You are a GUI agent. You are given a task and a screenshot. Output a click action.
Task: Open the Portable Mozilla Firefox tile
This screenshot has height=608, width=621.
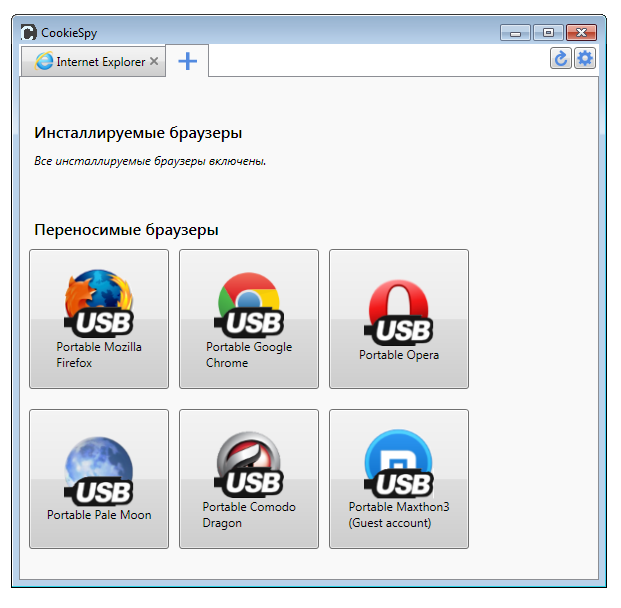click(x=99, y=319)
